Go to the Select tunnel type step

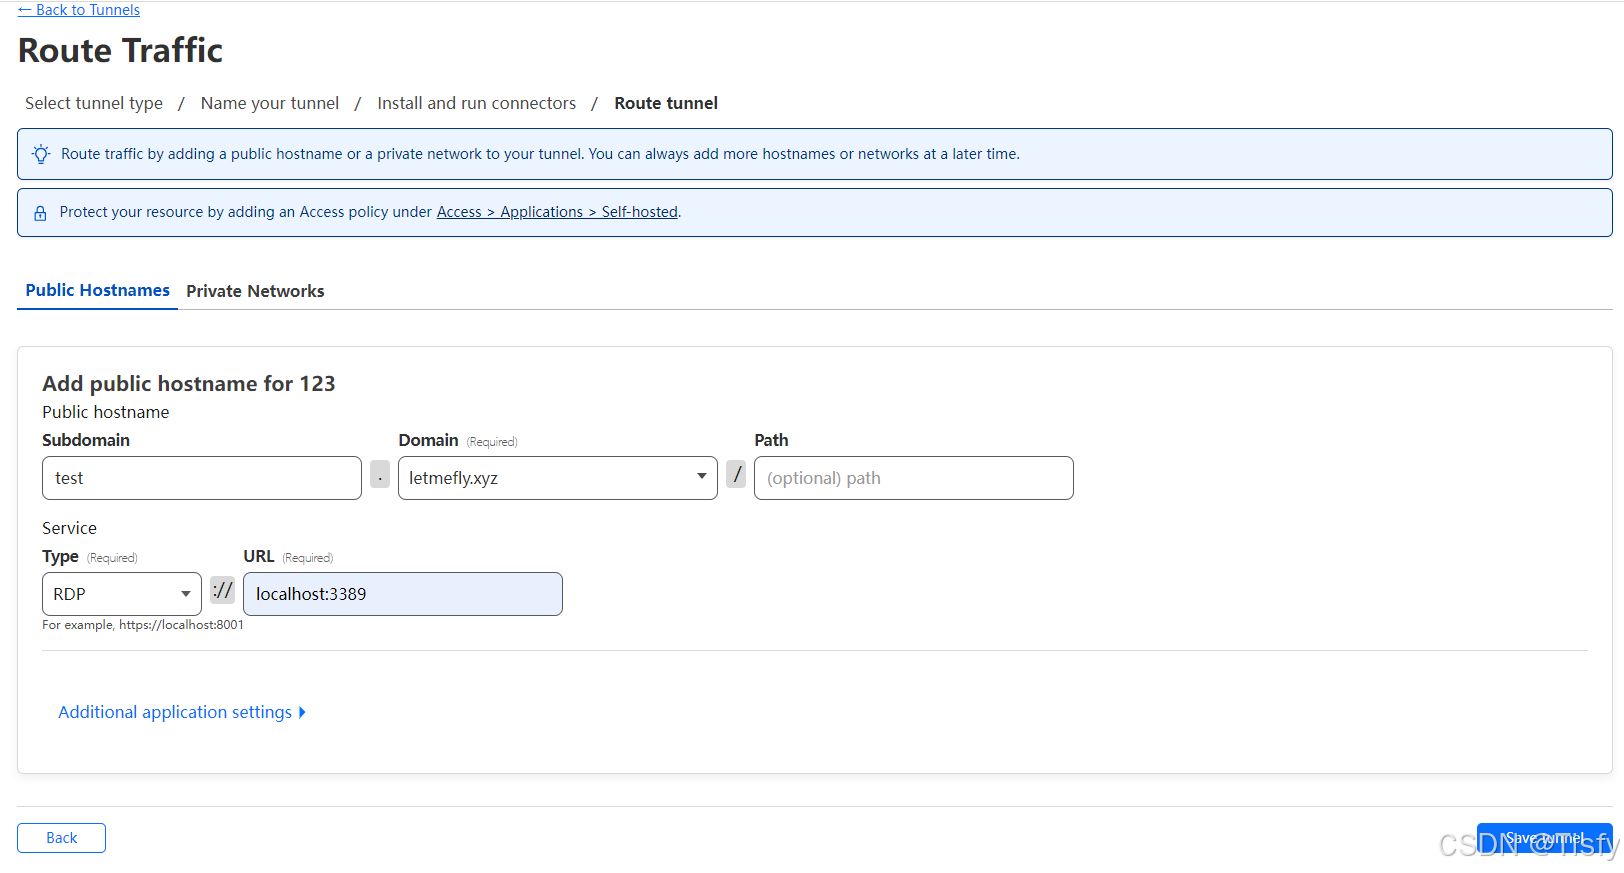(94, 103)
